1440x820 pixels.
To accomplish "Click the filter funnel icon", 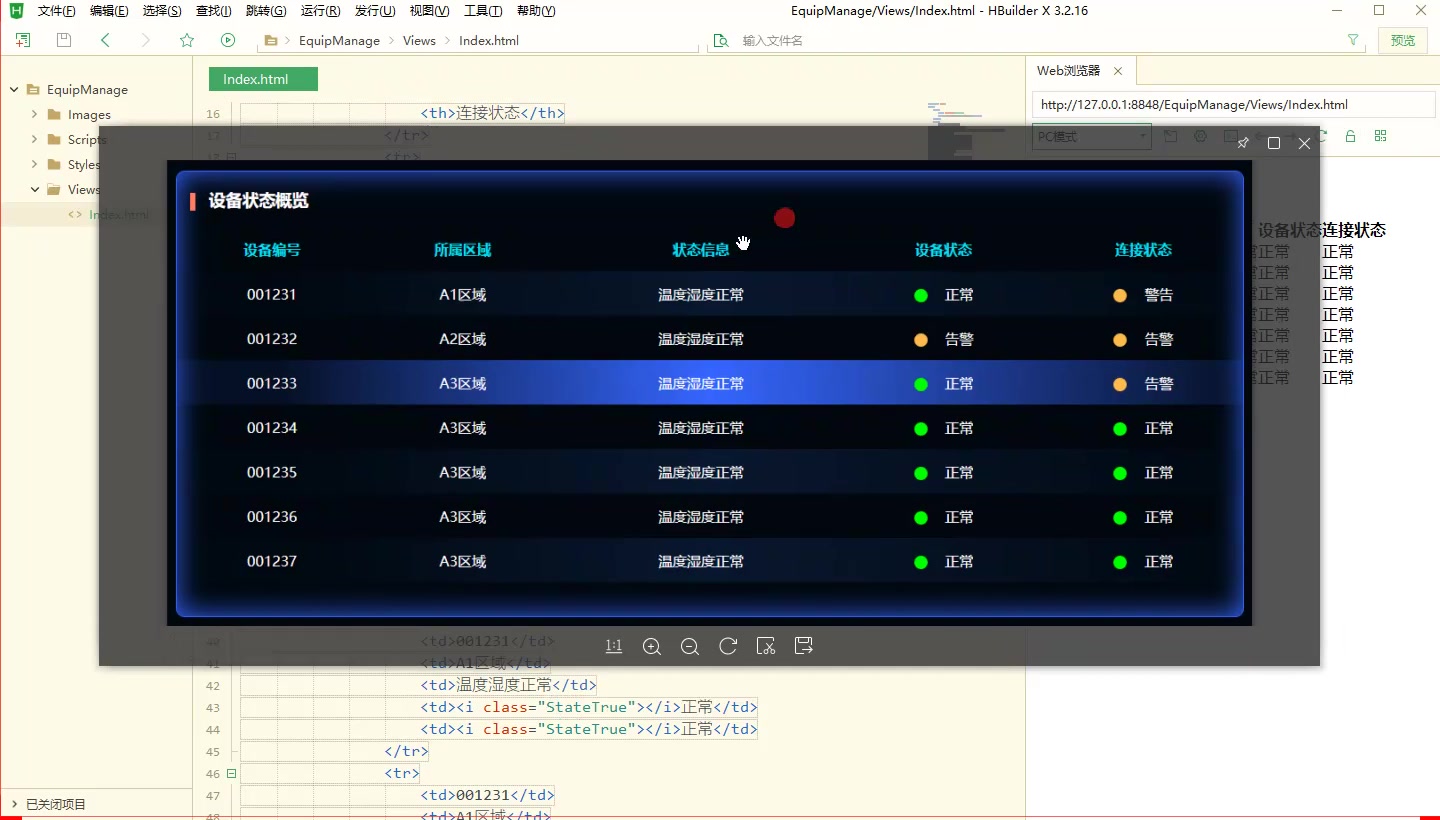I will pos(1353,40).
